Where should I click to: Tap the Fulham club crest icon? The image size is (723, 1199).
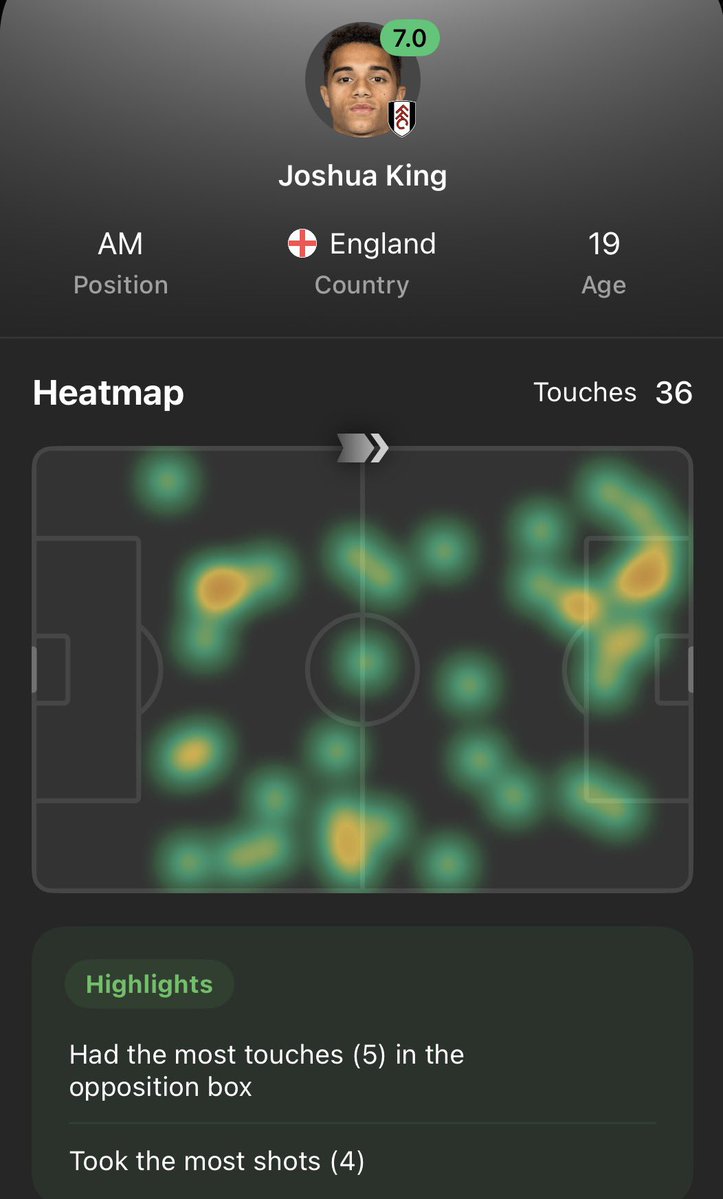402,118
